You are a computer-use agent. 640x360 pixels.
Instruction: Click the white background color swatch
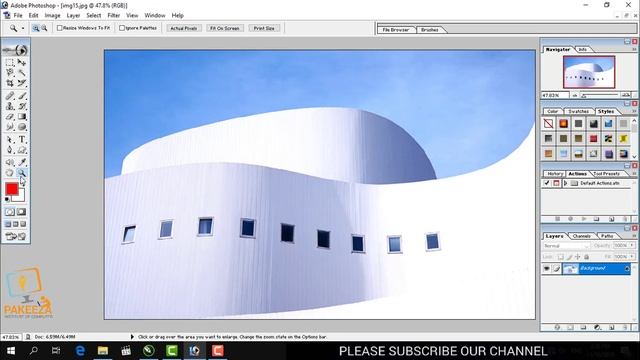coord(20,198)
